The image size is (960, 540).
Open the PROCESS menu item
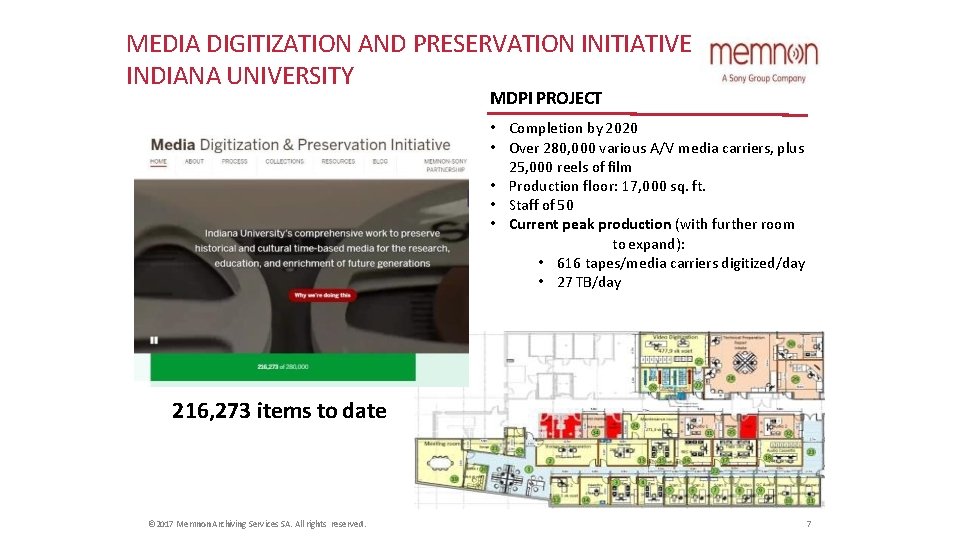click(234, 162)
